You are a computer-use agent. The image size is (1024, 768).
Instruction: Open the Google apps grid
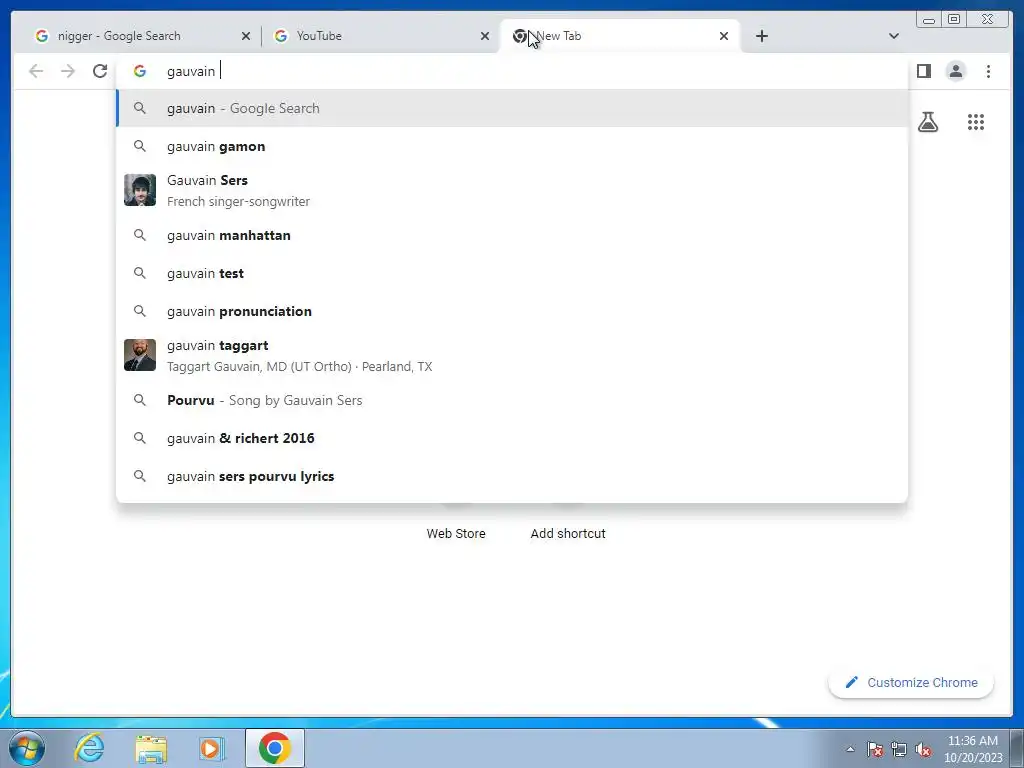coord(976,122)
